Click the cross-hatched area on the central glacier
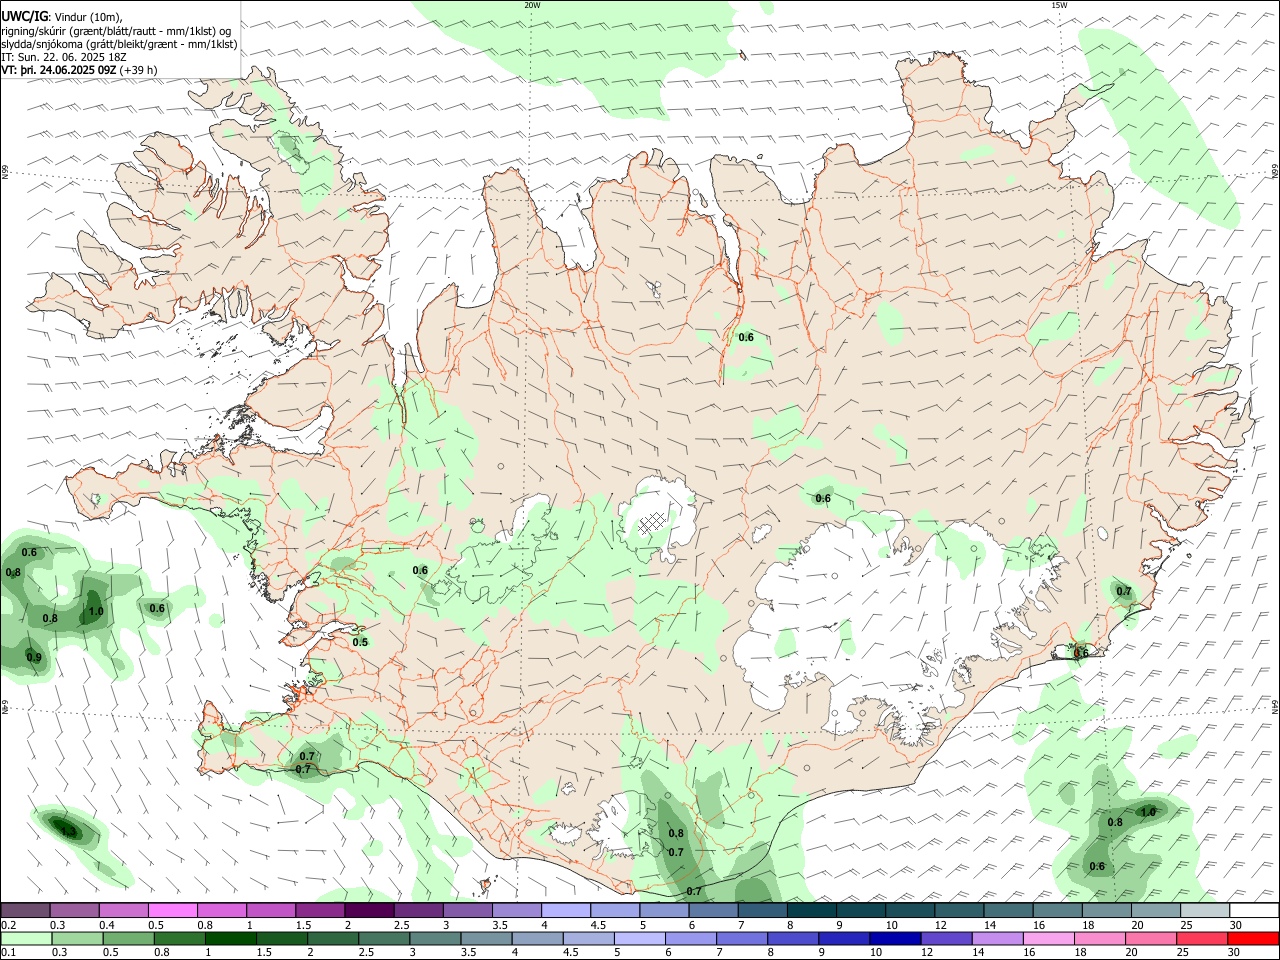Image resolution: width=1280 pixels, height=960 pixels. coord(653,522)
